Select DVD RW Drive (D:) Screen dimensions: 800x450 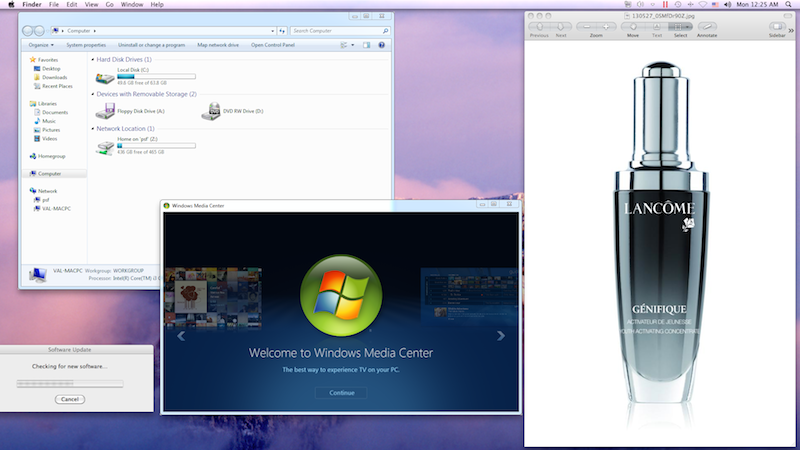pos(233,111)
